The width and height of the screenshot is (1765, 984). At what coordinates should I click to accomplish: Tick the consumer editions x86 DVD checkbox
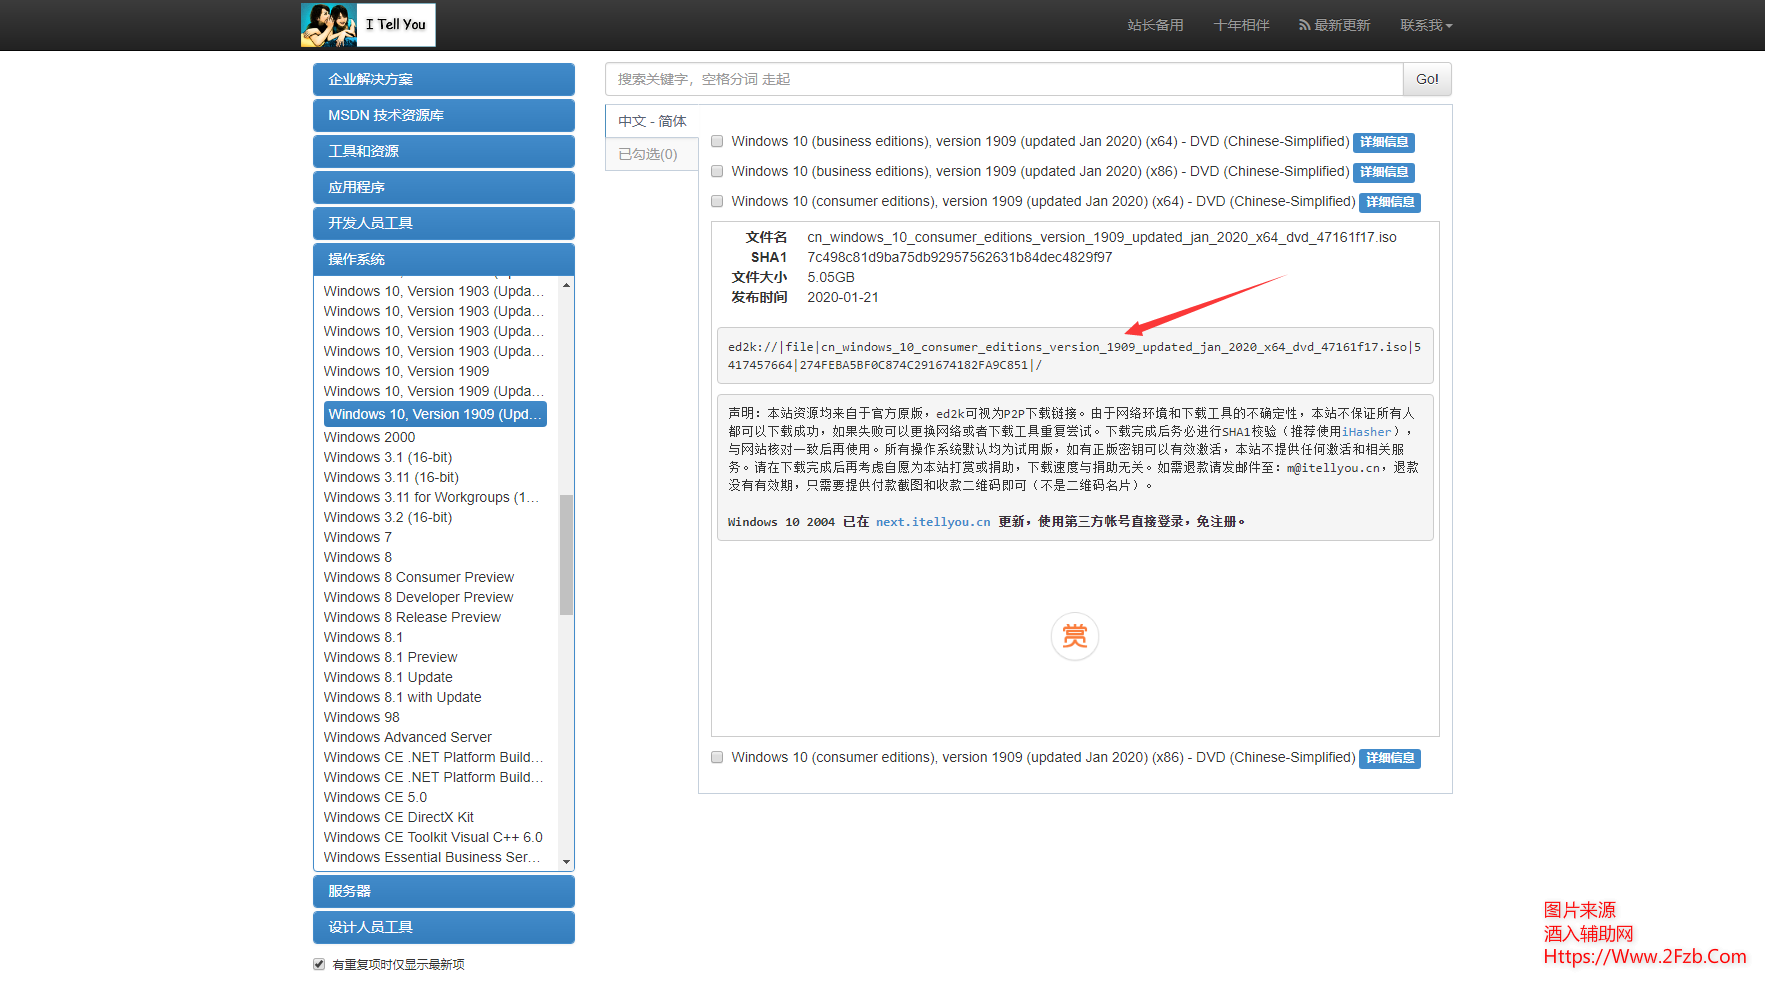[x=717, y=758]
